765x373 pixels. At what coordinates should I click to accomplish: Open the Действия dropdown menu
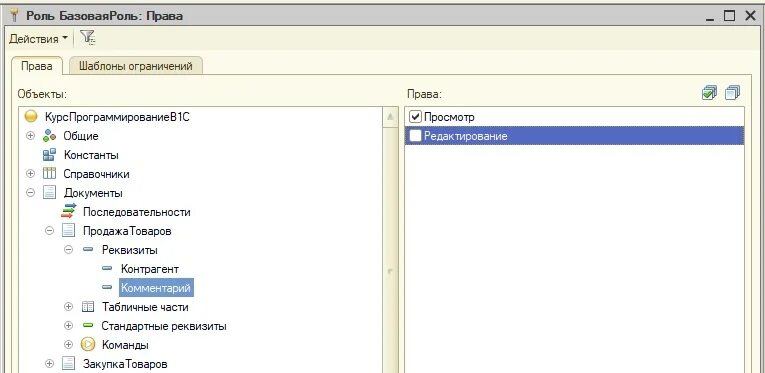[39, 39]
